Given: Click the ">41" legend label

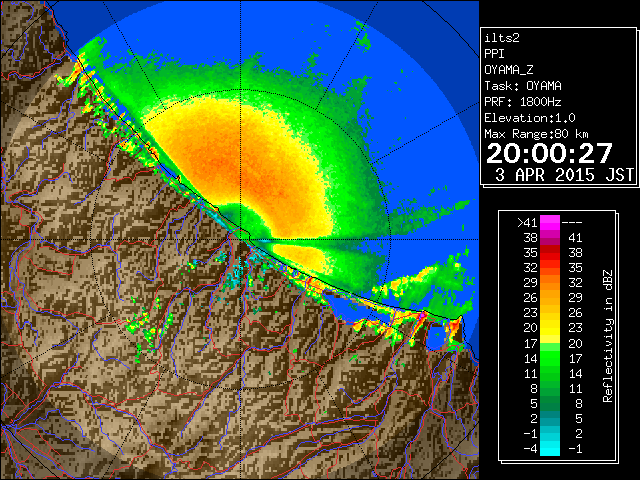Looking at the screenshot, I should coord(527,222).
